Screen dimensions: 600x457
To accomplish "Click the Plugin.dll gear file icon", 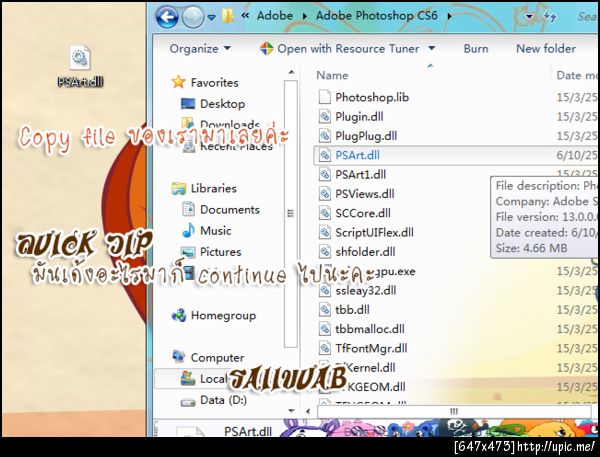I will click(324, 116).
